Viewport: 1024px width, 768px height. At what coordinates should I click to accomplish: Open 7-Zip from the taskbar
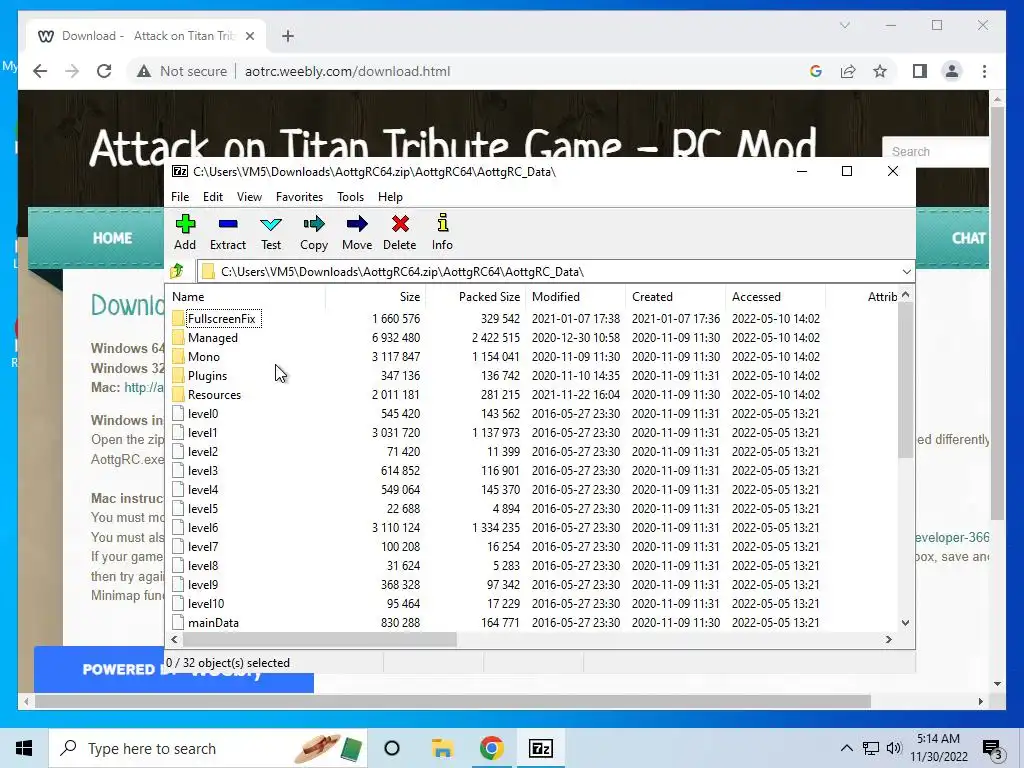tap(541, 748)
